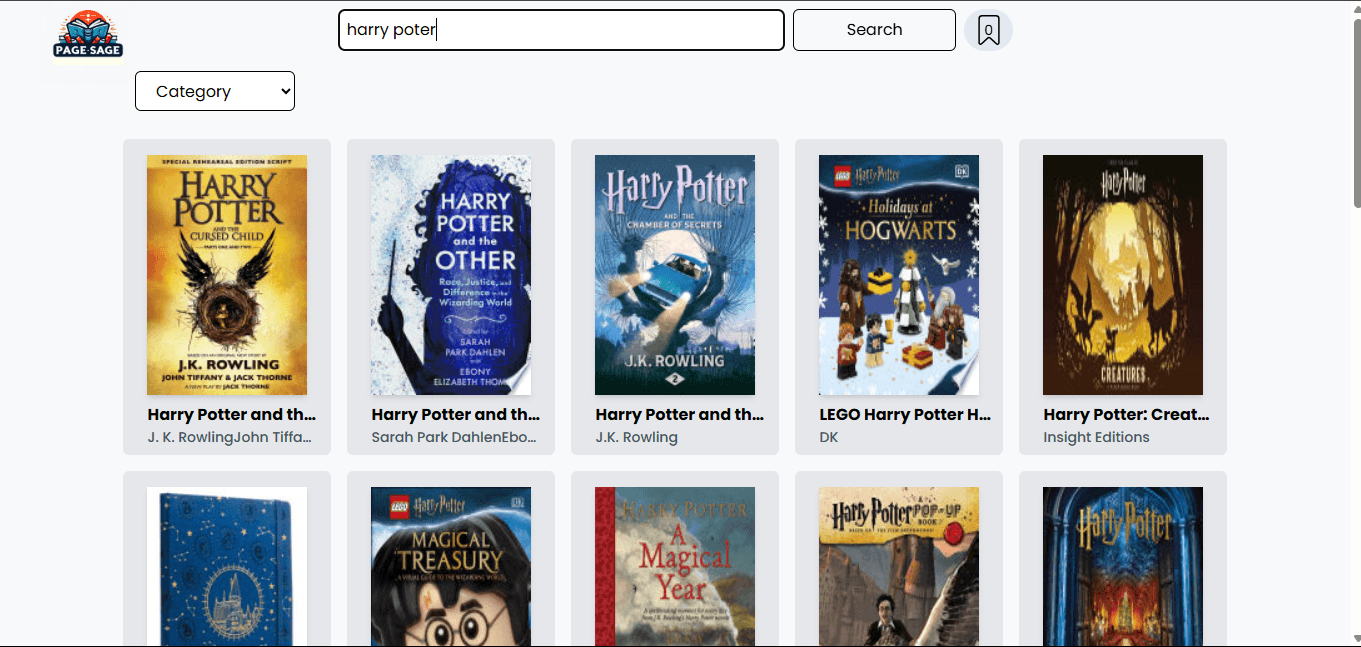
Task: Select the A Magical Year book cover
Action: (675, 566)
